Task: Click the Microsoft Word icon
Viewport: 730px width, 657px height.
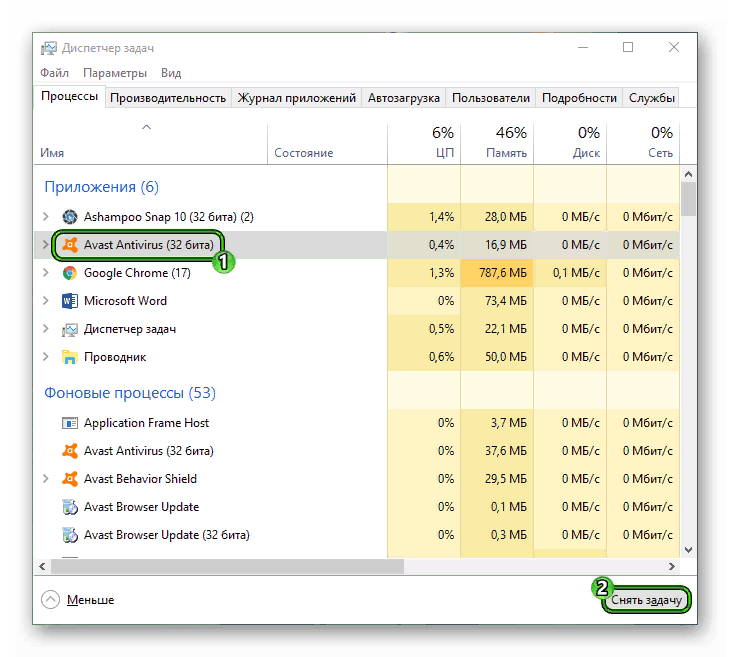Action: [70, 301]
